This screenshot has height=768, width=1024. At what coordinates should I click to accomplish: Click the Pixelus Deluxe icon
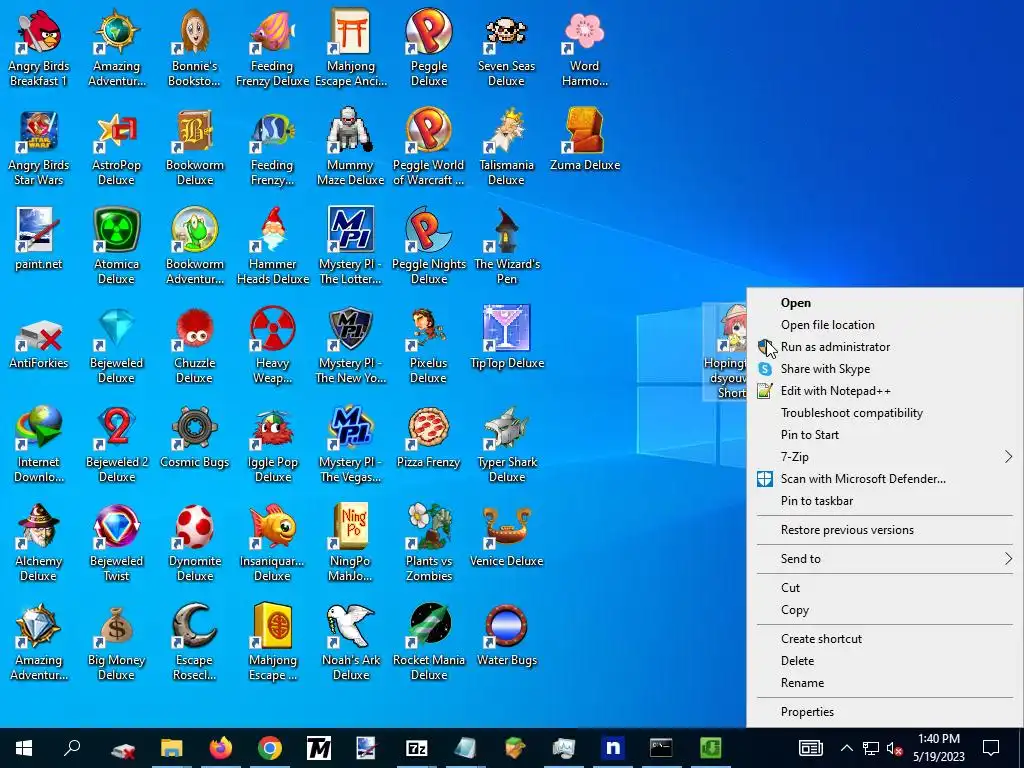(x=428, y=329)
